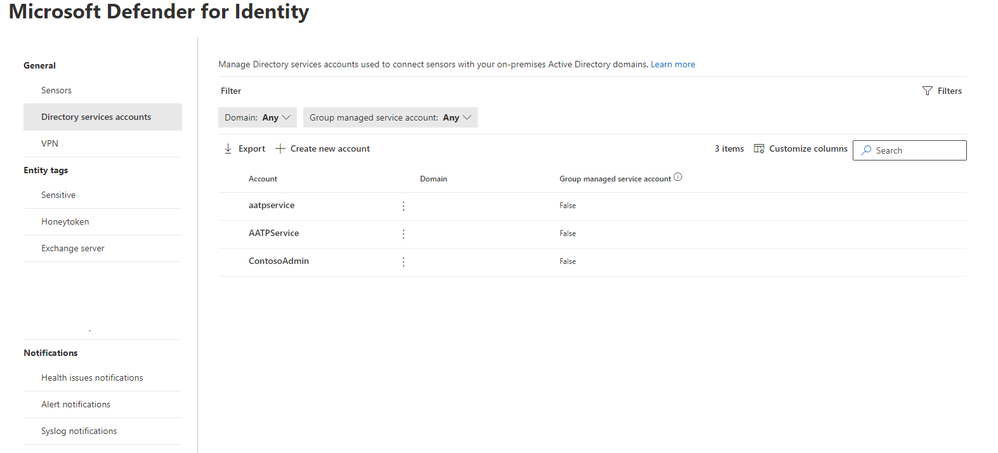Select the ContosoAdmin account row
Image resolution: width=998 pixels, height=453 pixels.
[593, 262]
